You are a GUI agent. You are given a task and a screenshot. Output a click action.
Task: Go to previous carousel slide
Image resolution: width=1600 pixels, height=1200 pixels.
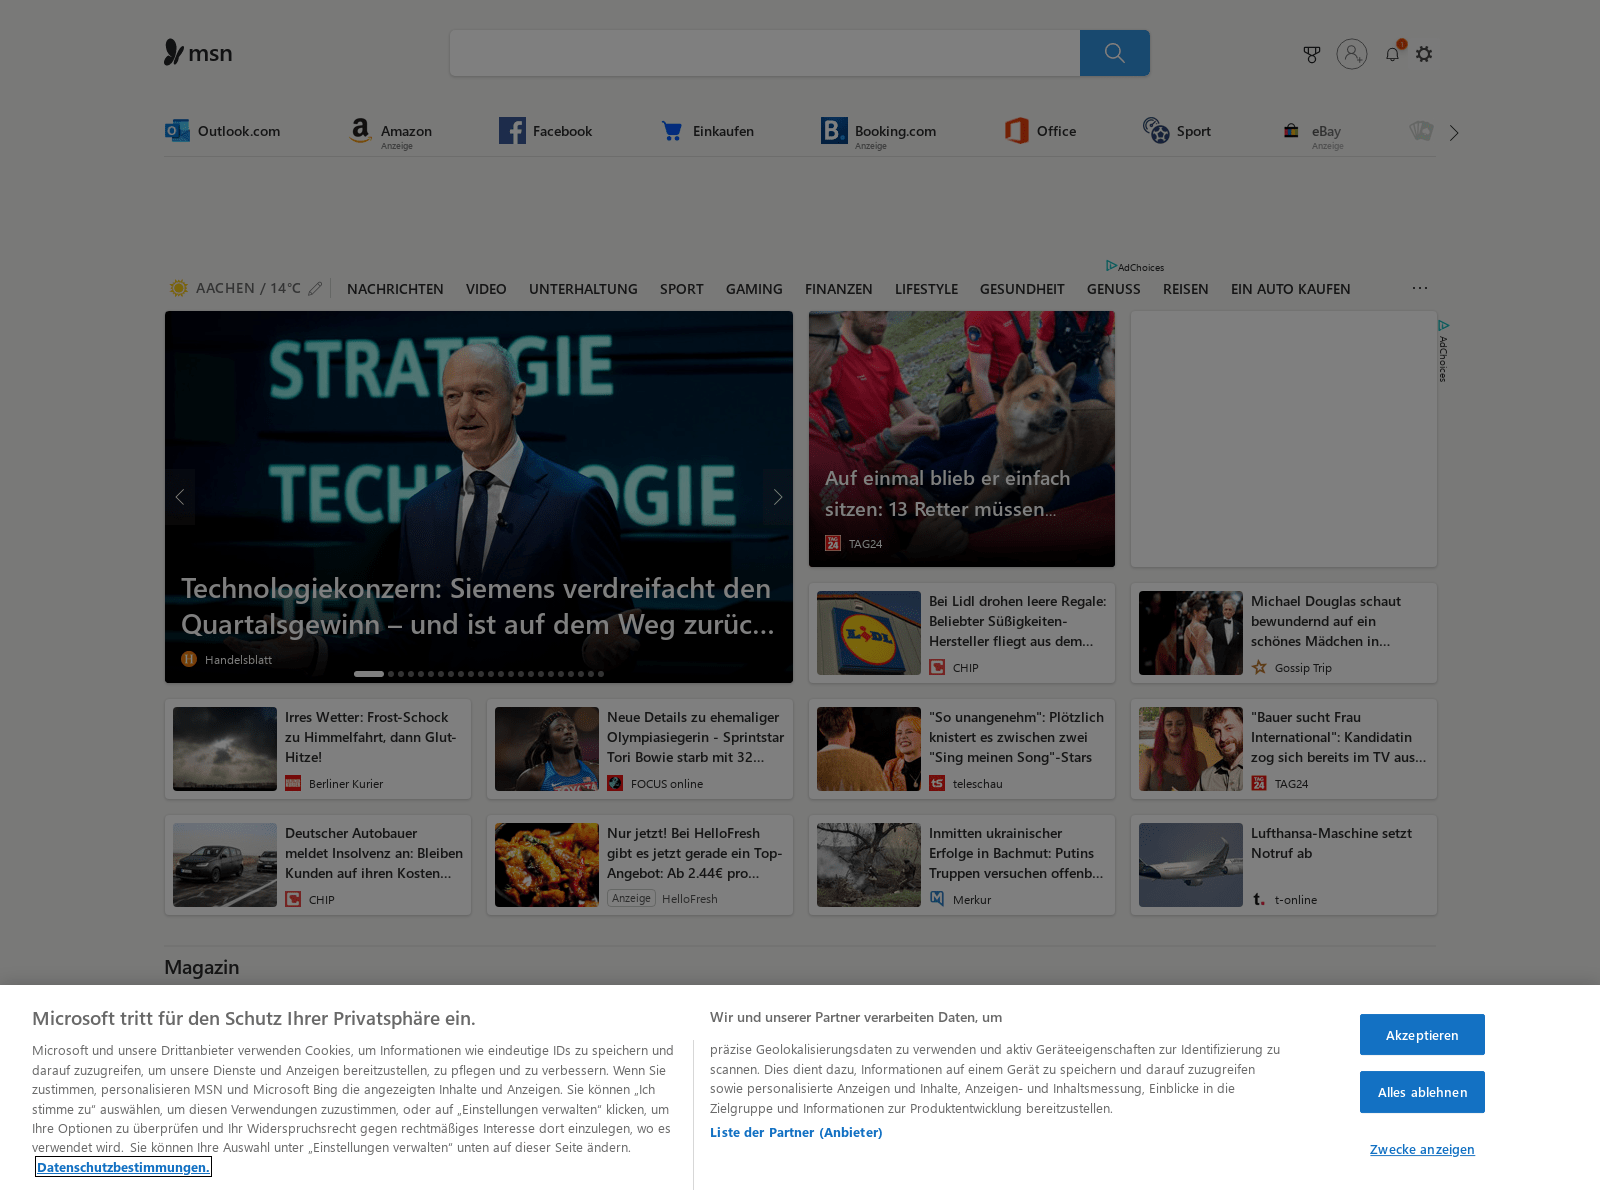pyautogui.click(x=180, y=497)
